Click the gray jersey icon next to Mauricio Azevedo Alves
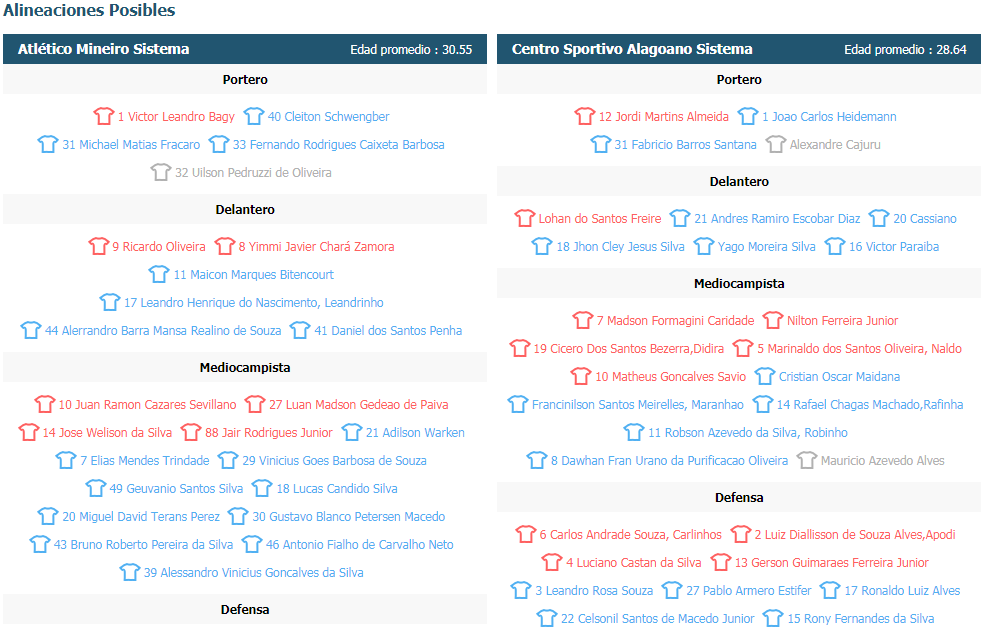983x630 pixels. pyautogui.click(x=807, y=460)
